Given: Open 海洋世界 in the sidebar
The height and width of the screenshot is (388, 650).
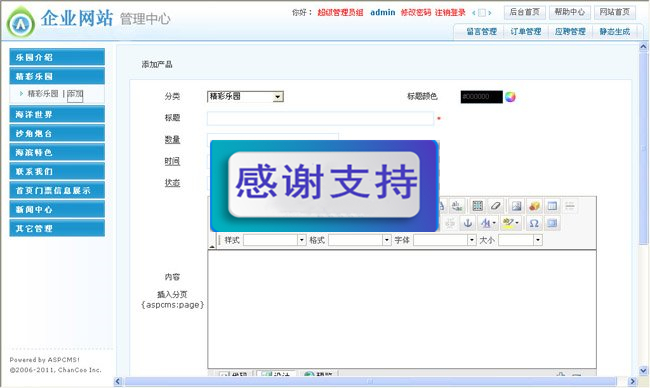Looking at the screenshot, I should point(57,114).
